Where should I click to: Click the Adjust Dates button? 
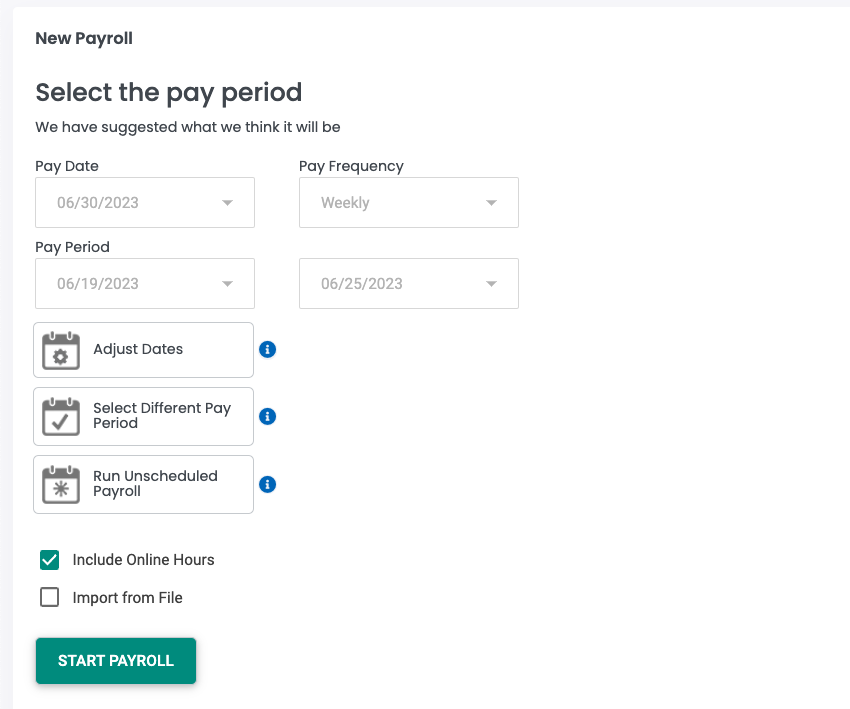[143, 350]
